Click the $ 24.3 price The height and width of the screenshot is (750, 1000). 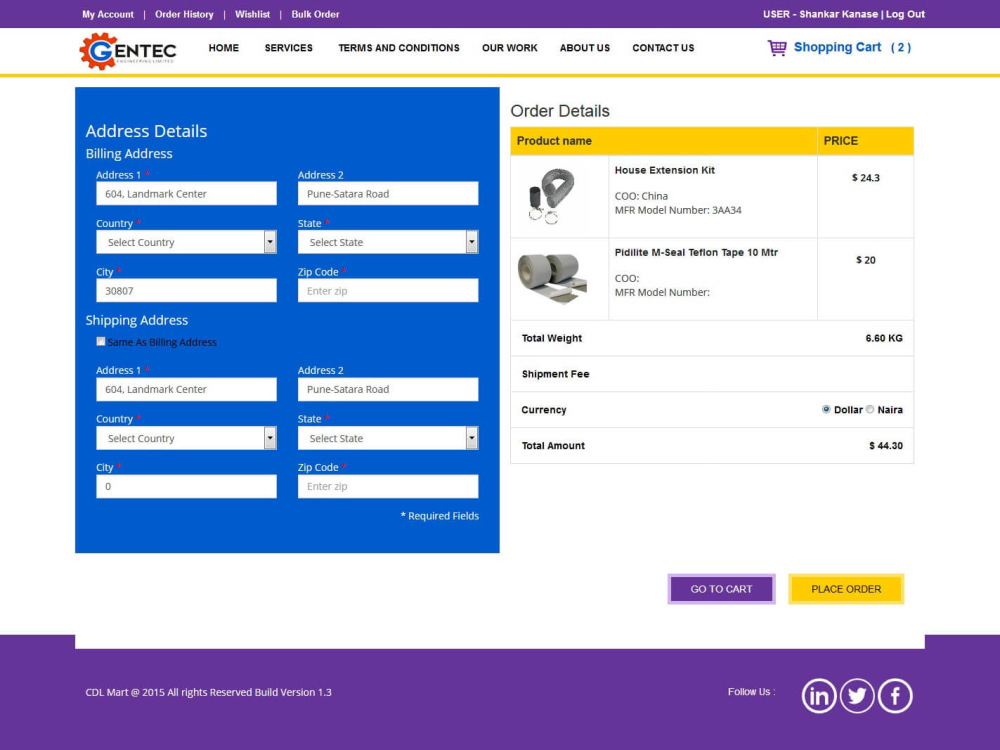coord(865,178)
